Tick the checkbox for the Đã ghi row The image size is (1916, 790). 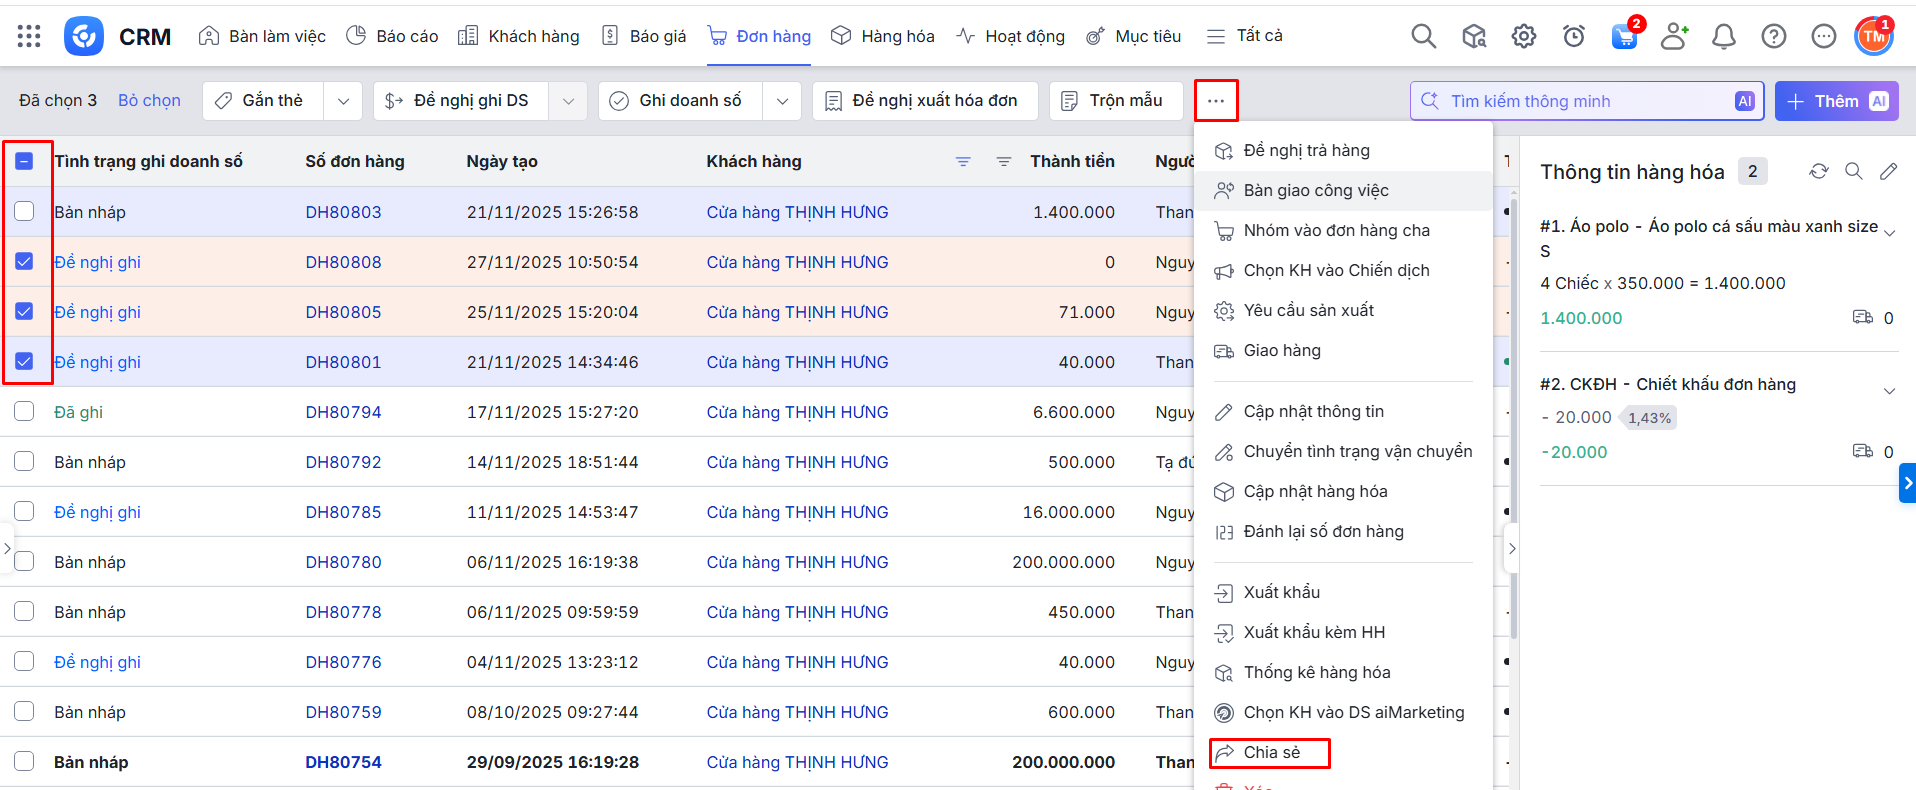point(24,411)
